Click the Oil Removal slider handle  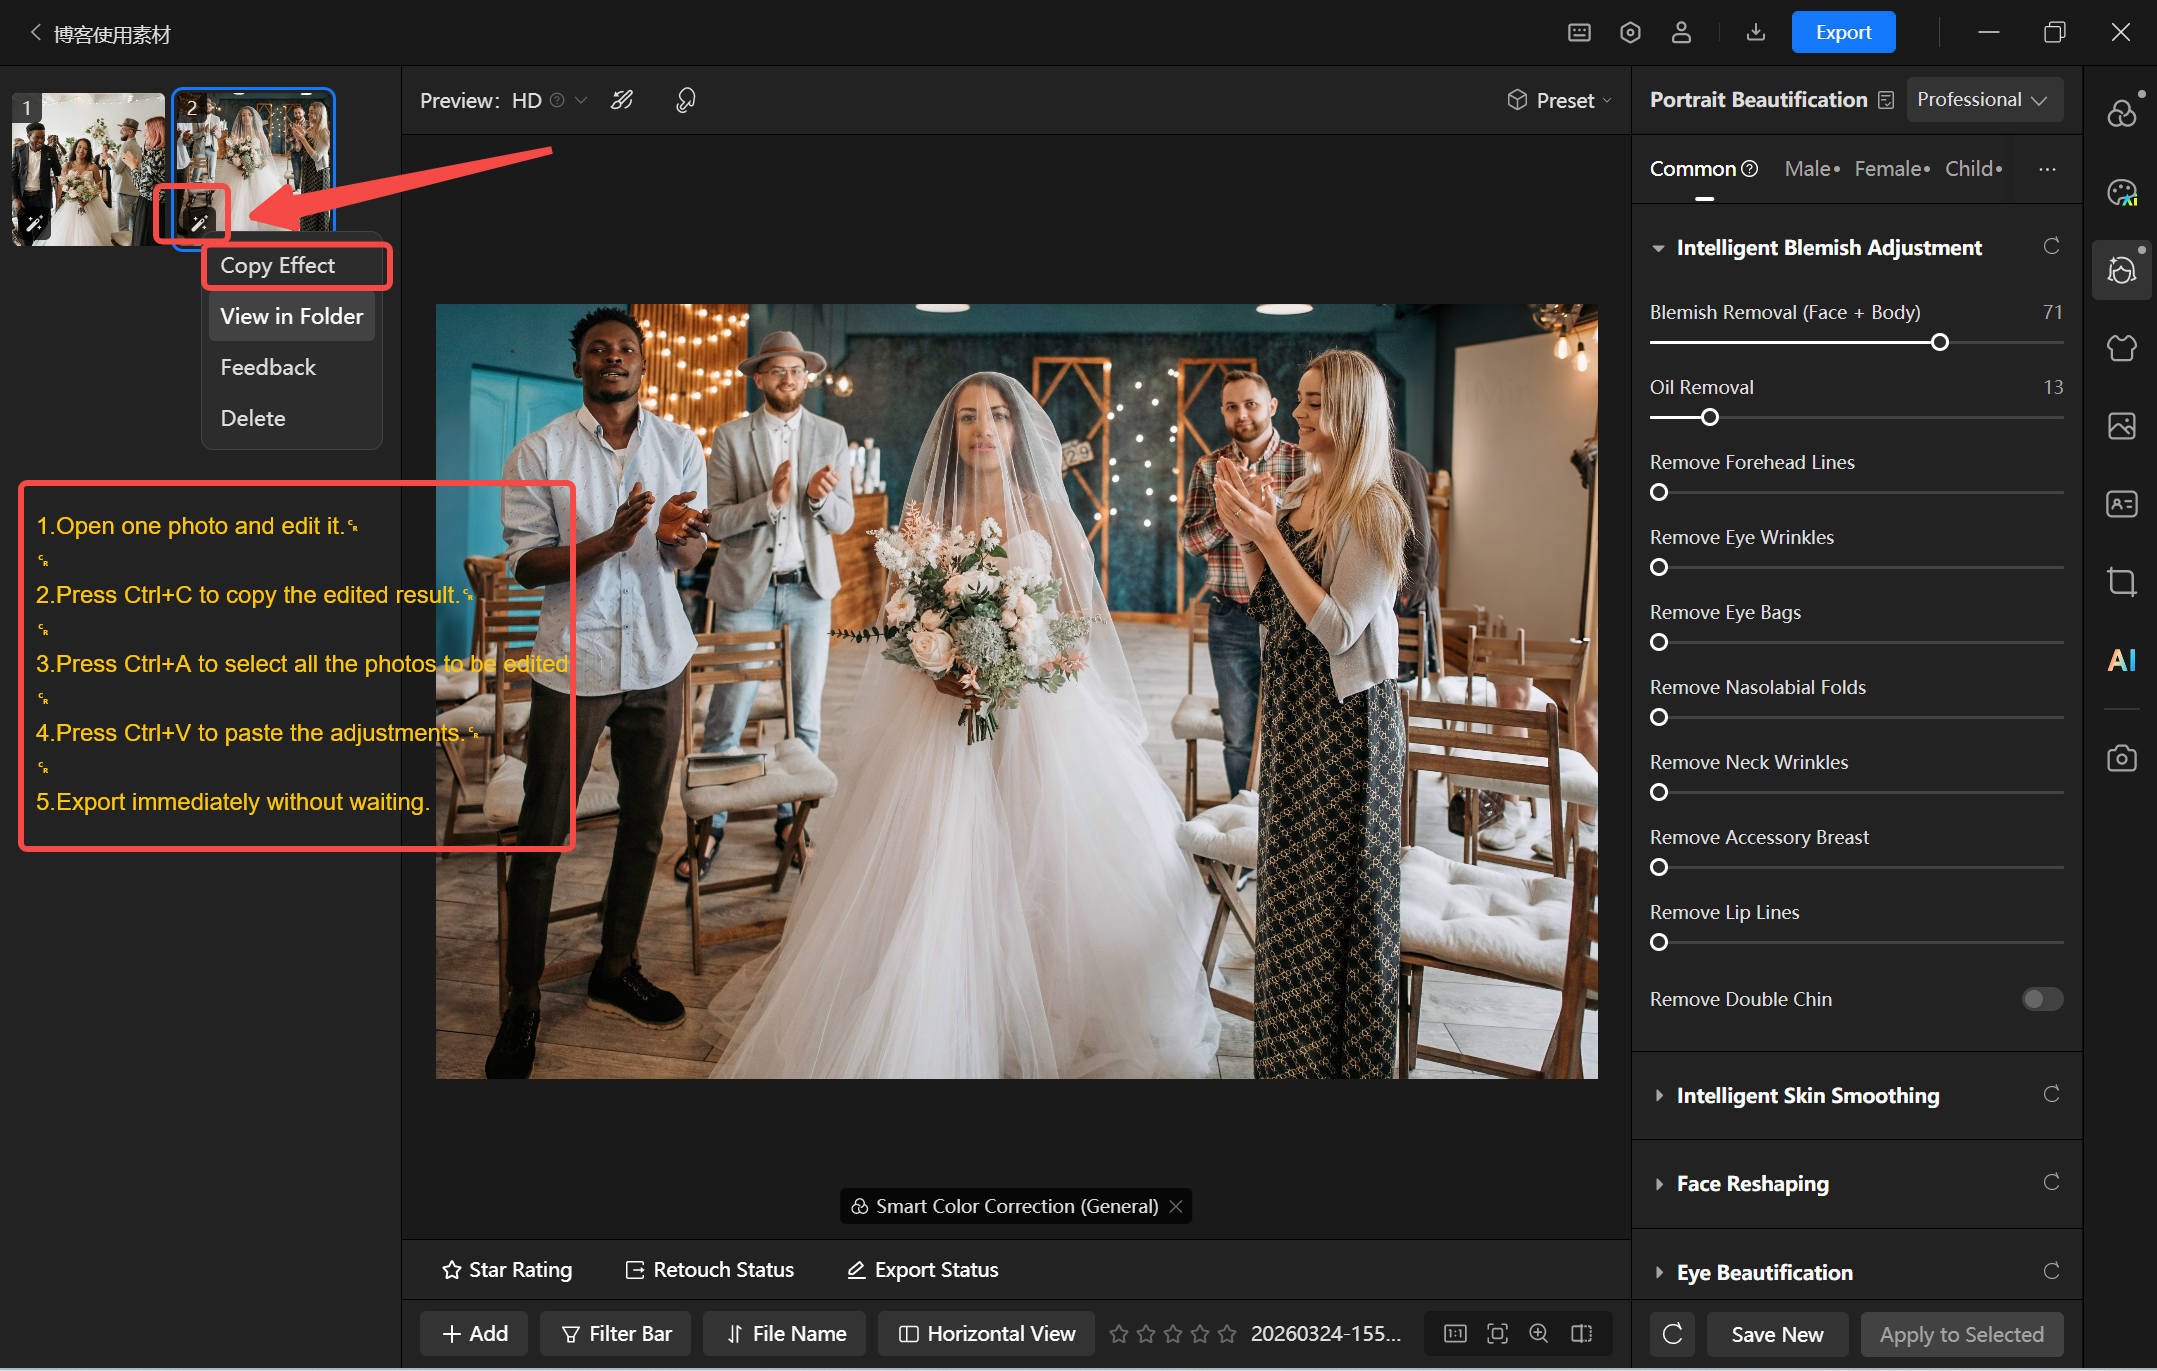point(1710,417)
